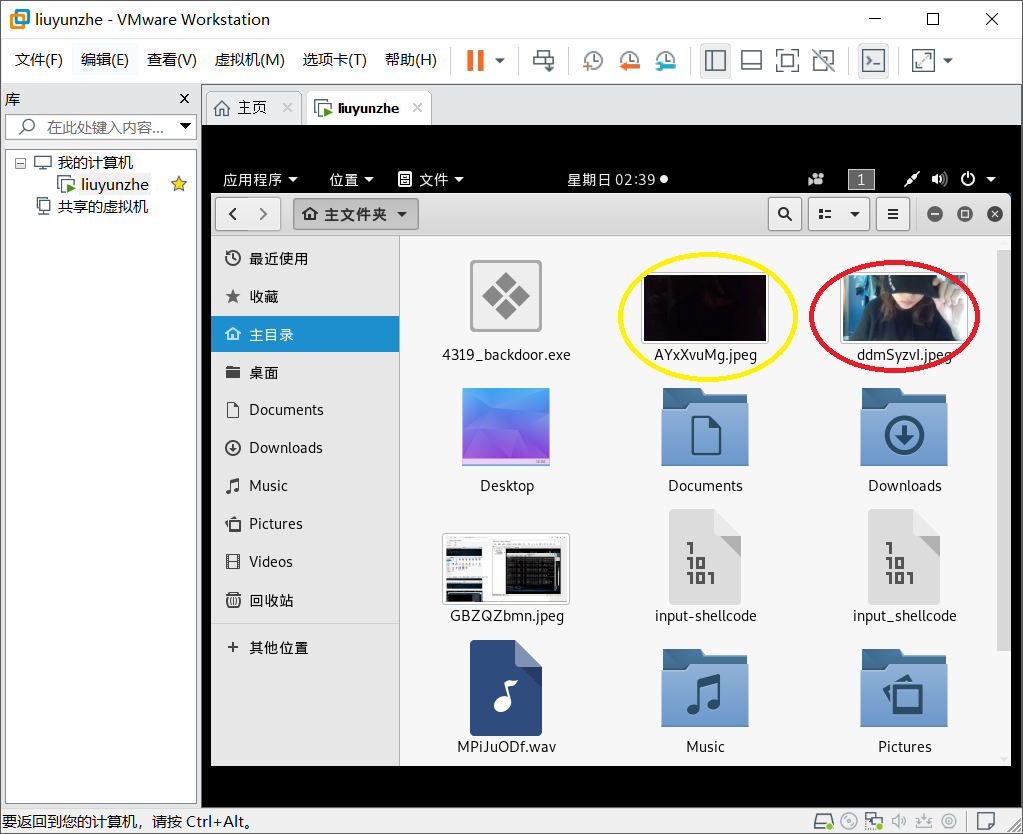Click the file manager vertical scrollbar
The height and width of the screenshot is (834, 1023).
coord(1003,450)
